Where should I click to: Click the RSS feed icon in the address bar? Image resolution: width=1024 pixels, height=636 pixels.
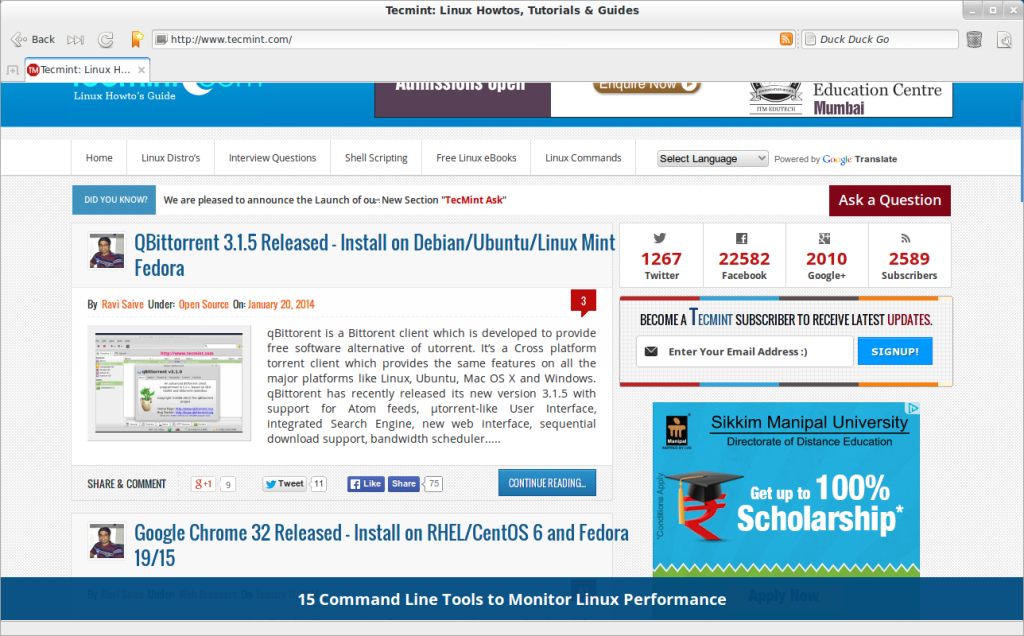pyautogui.click(x=786, y=39)
